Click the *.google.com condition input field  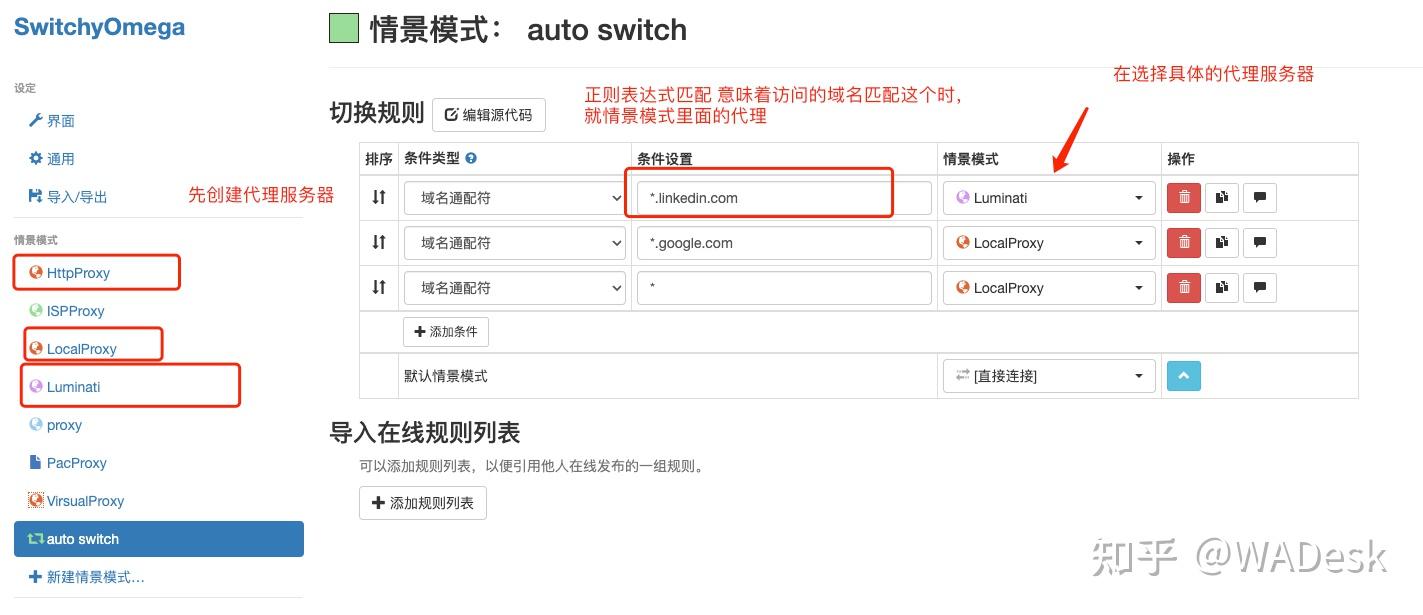[784, 242]
